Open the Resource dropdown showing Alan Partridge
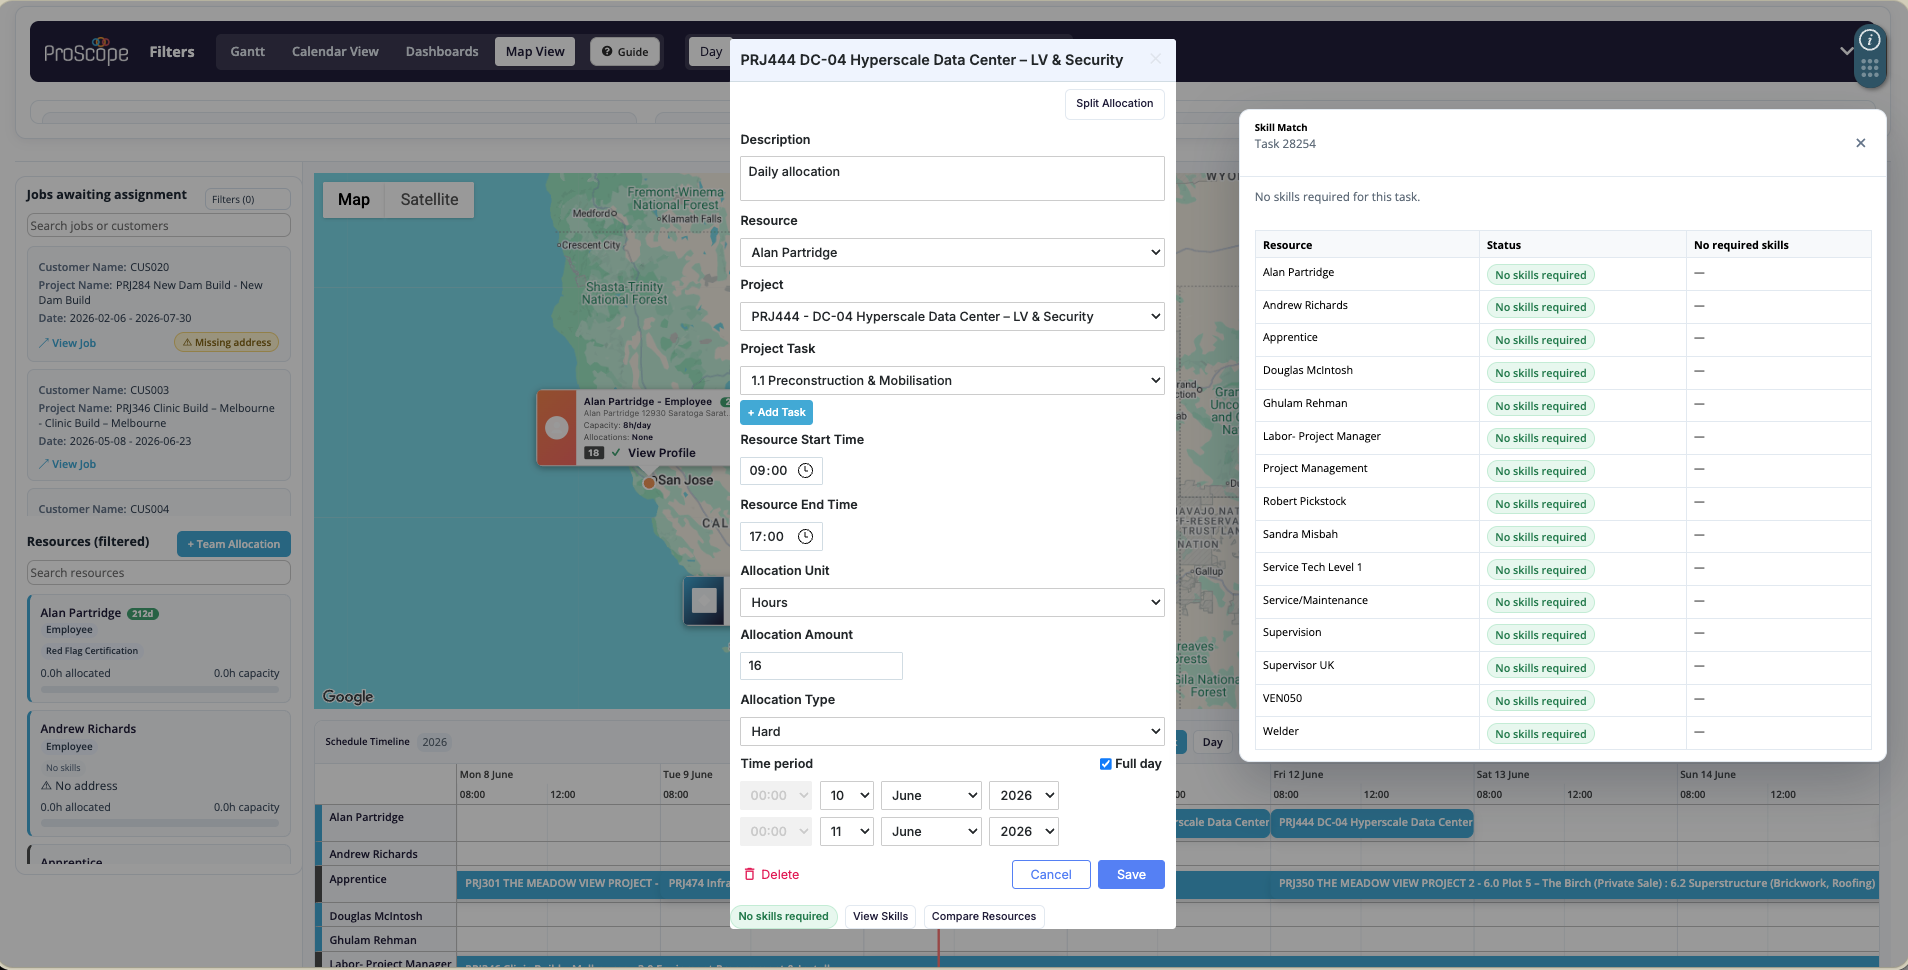 pyautogui.click(x=952, y=253)
